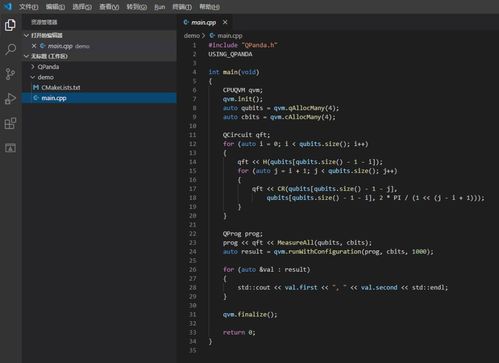Open the Search view icon
Image resolution: width=499 pixels, height=363 pixels.
click(x=10, y=49)
